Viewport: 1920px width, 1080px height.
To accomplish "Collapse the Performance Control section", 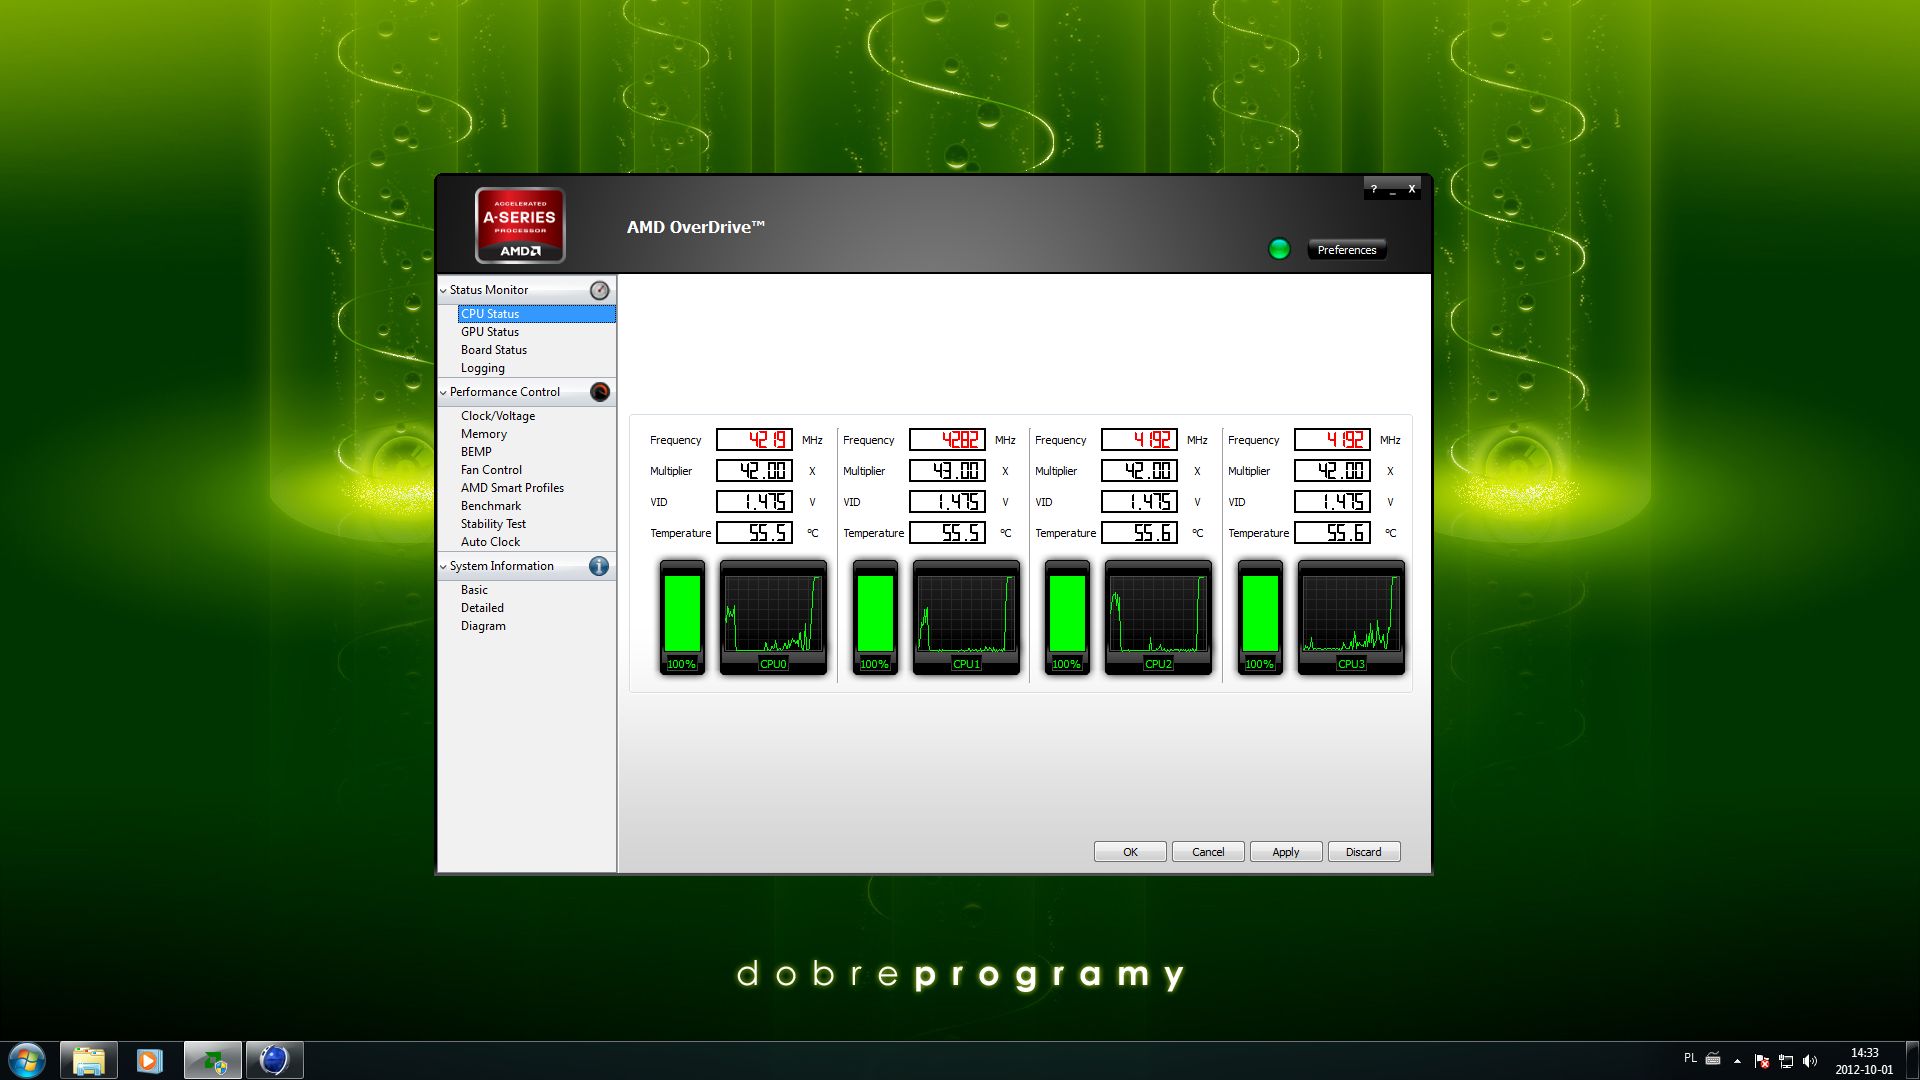I will tap(443, 393).
